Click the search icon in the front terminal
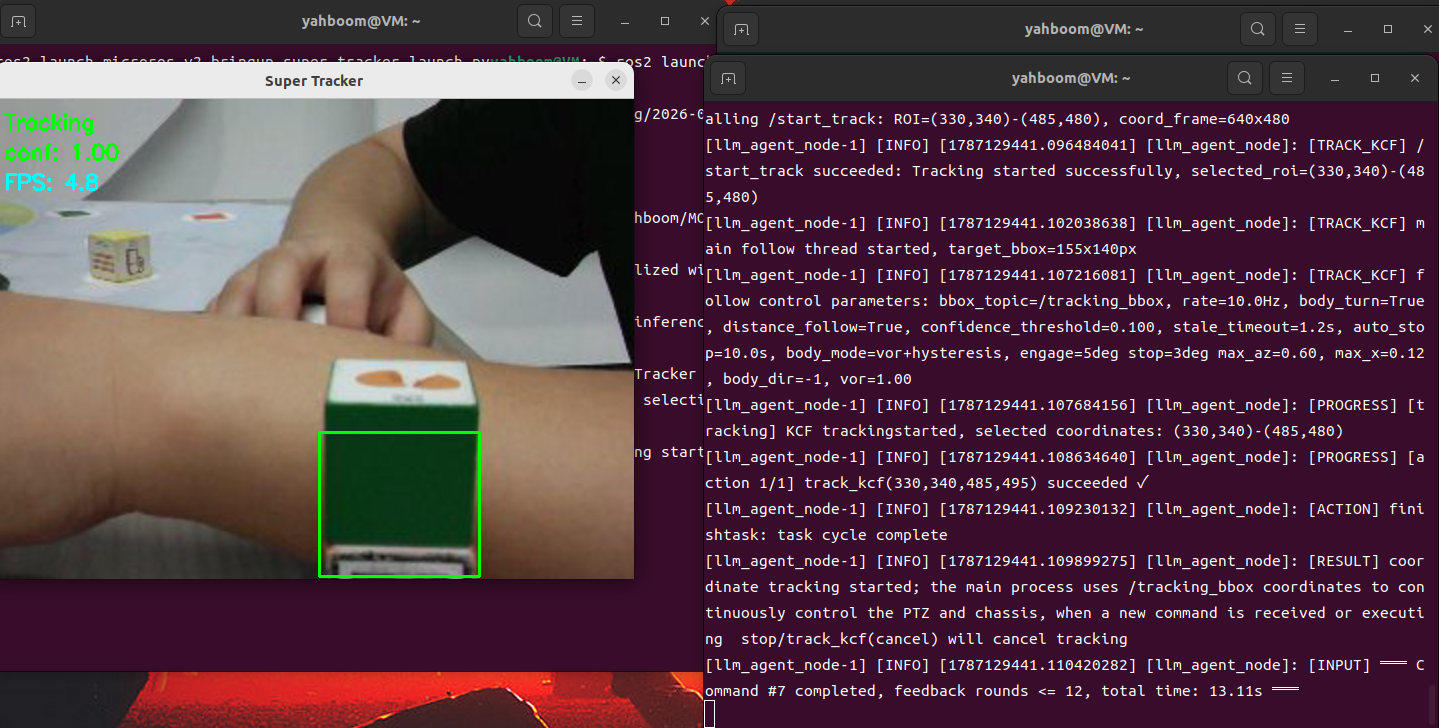The image size is (1439, 728). (1243, 77)
